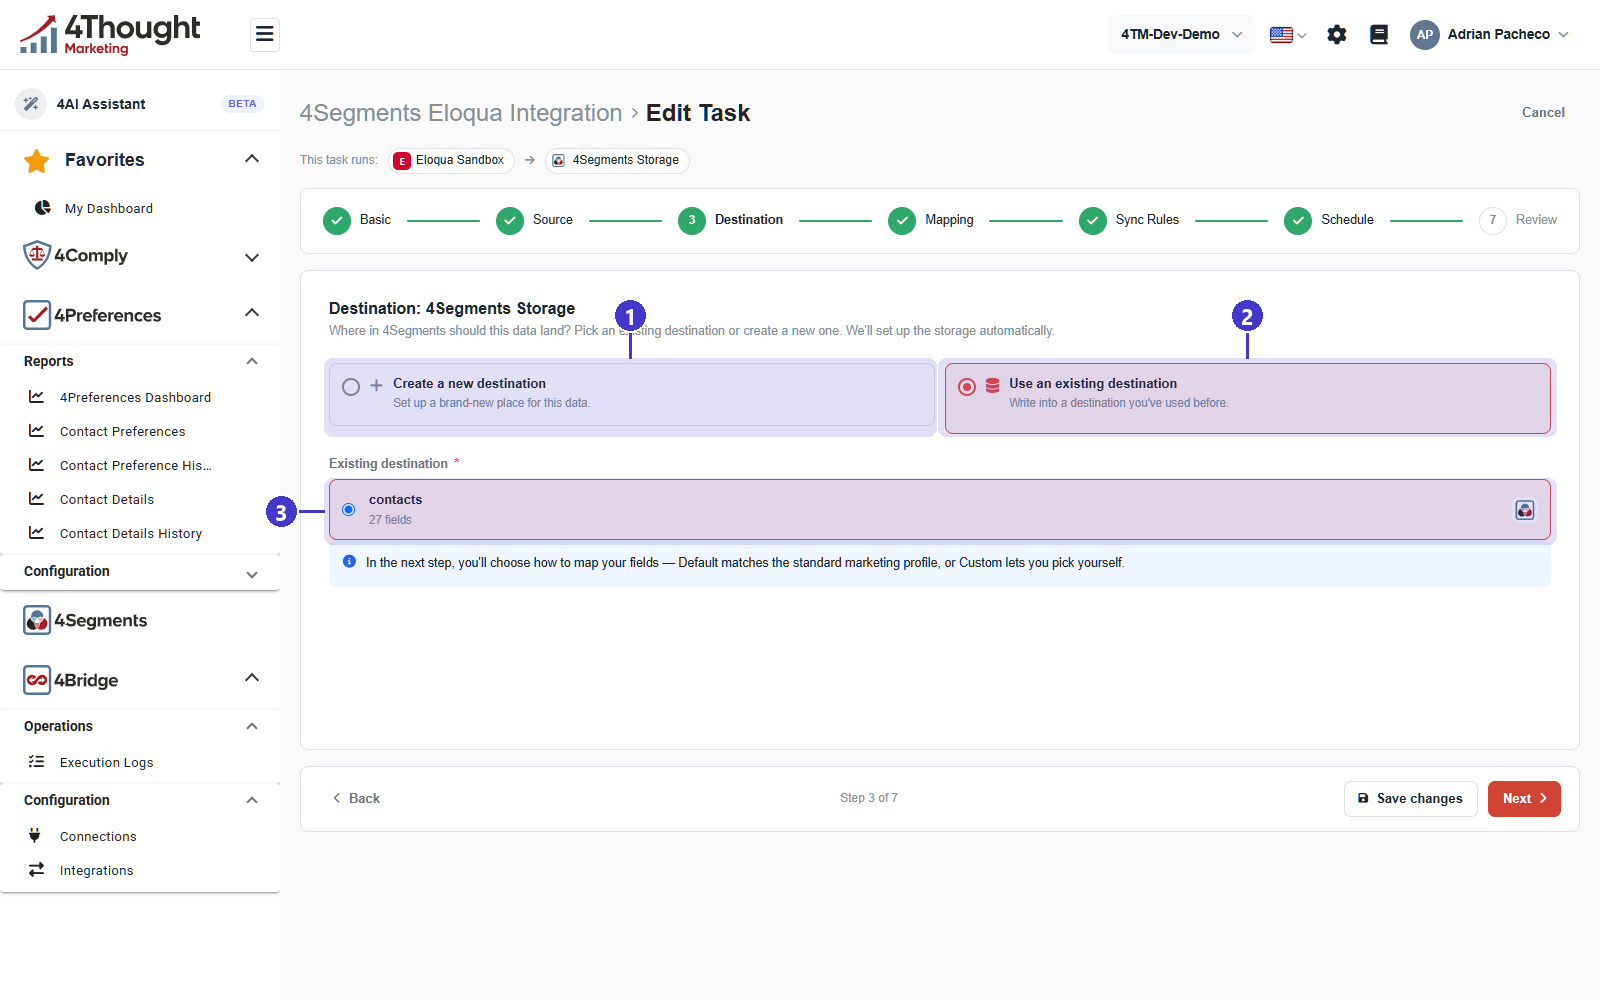Go to the Basic step

357,221
